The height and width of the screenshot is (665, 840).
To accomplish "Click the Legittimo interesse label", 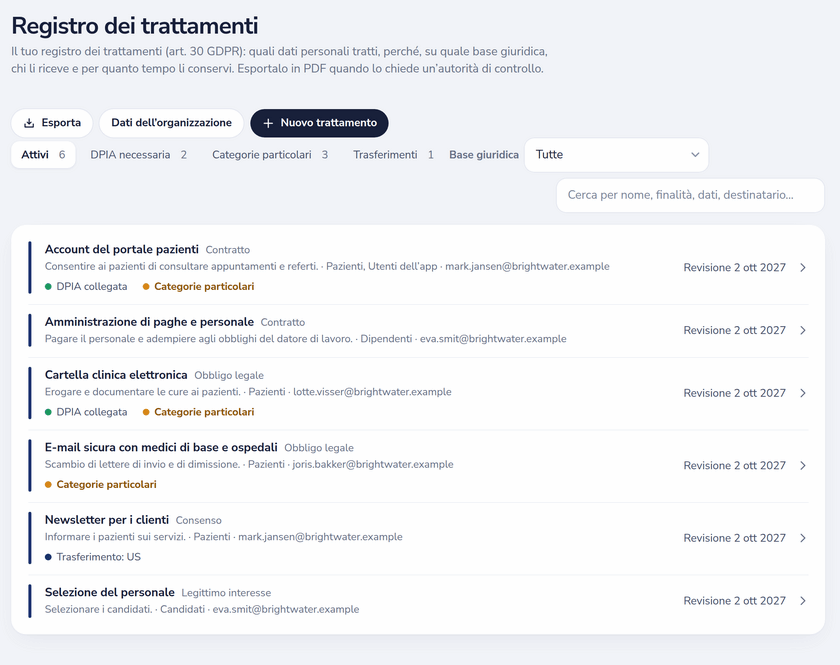I will [x=226, y=593].
